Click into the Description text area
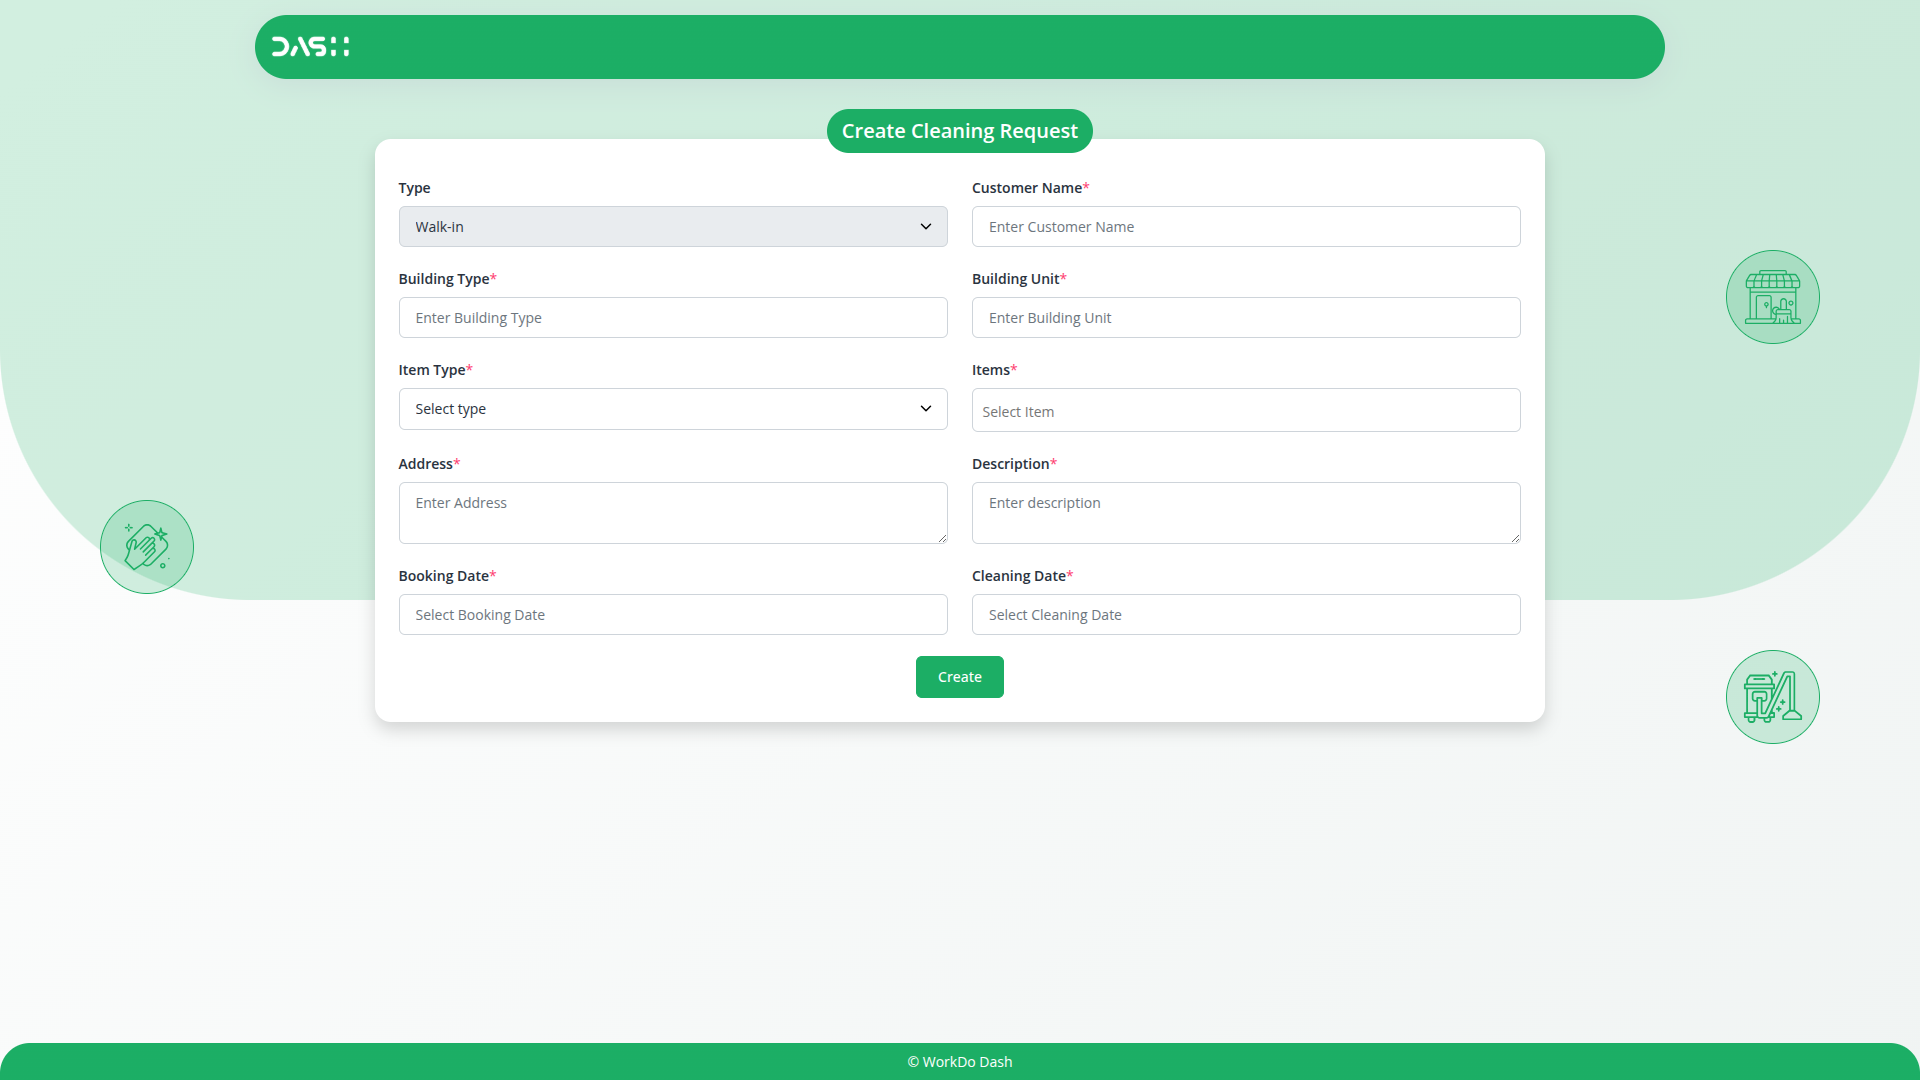This screenshot has width=1920, height=1080. [x=1246, y=513]
